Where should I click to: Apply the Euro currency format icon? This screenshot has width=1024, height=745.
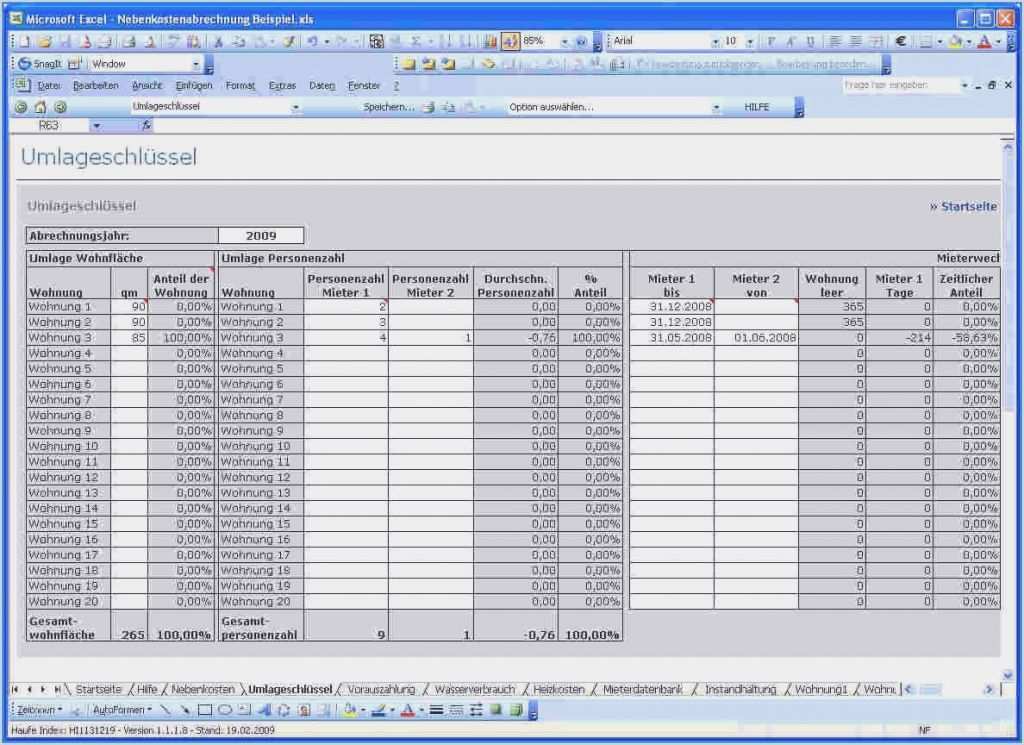903,41
